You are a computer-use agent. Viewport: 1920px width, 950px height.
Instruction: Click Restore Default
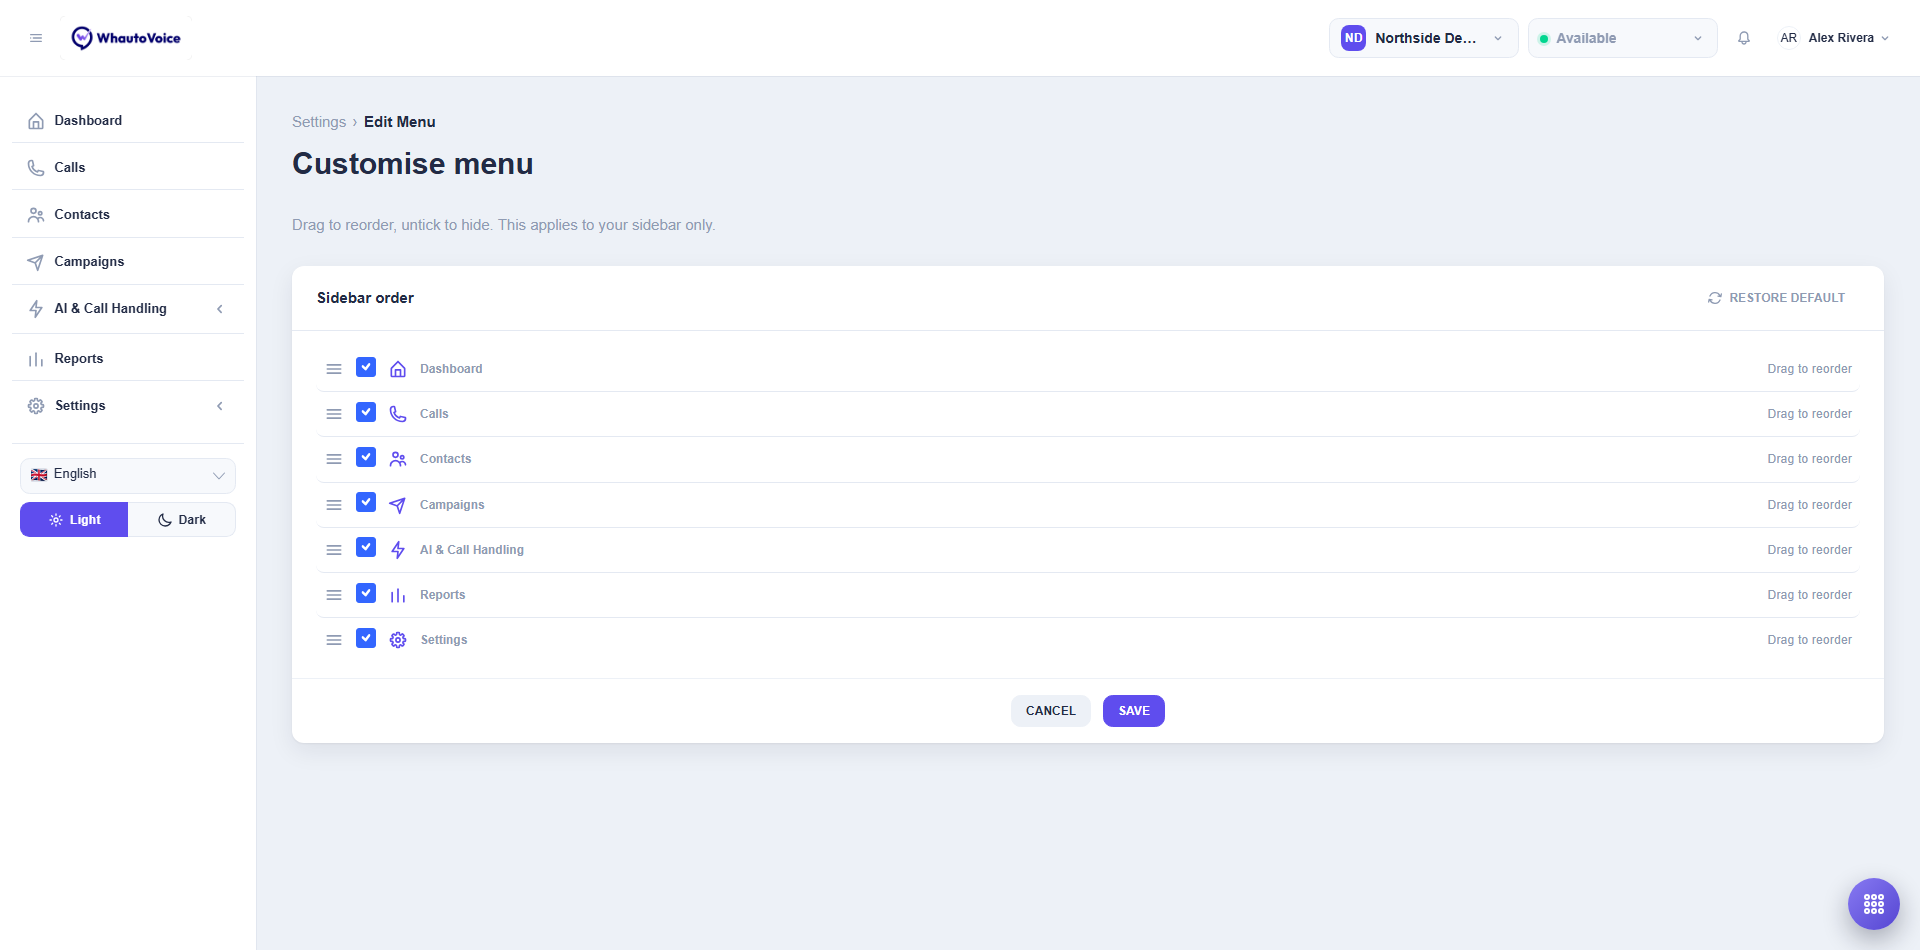tap(1776, 298)
